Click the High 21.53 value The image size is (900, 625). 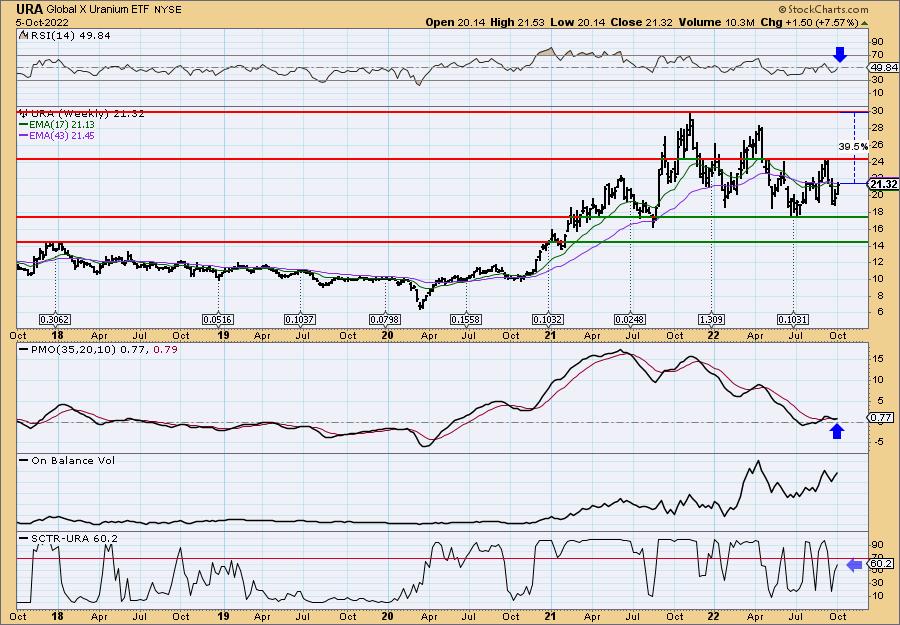pyautogui.click(x=517, y=22)
